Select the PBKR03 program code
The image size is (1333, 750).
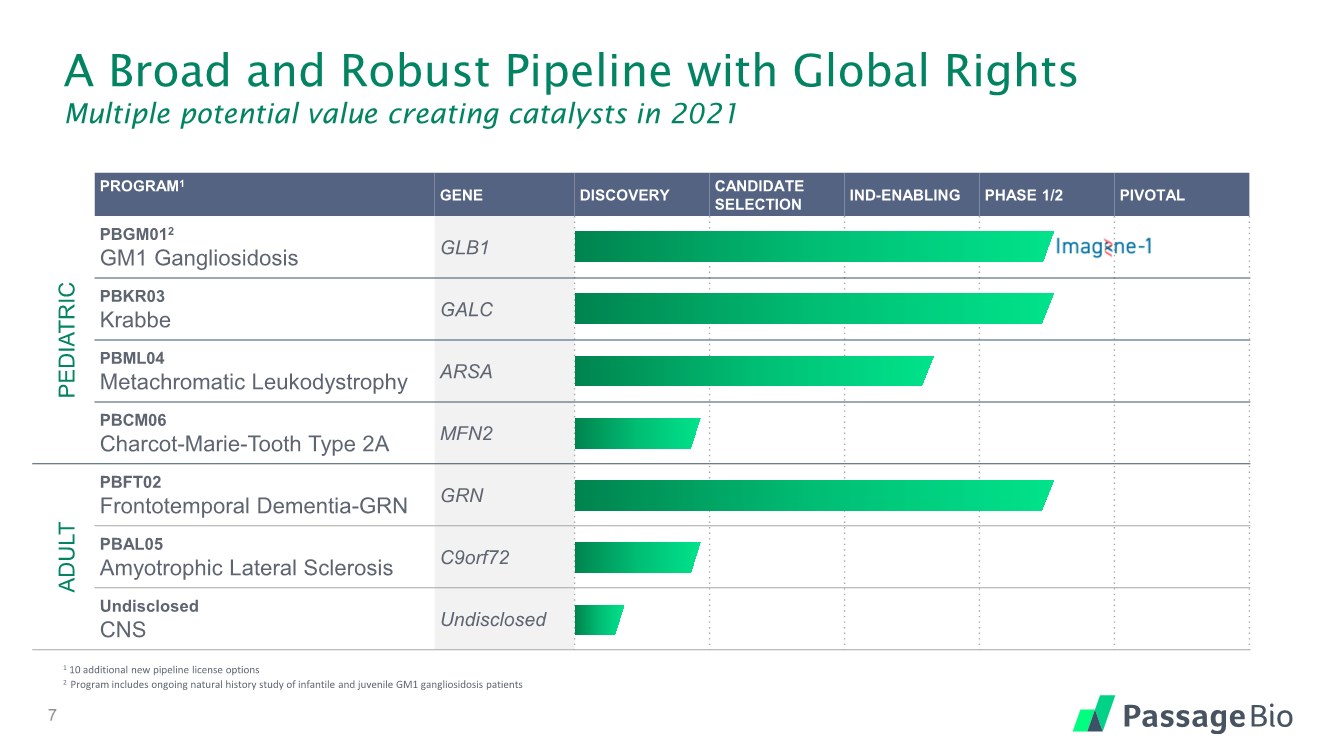(x=132, y=296)
